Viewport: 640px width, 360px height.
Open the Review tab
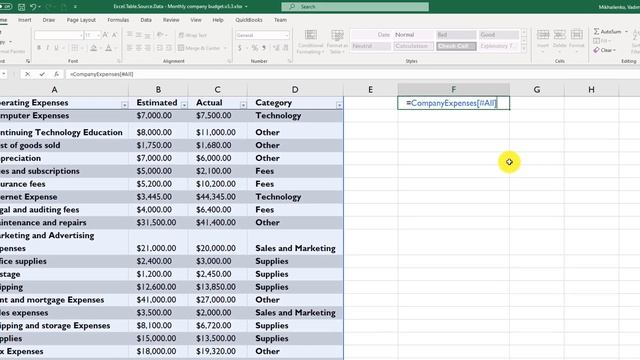[x=171, y=20]
